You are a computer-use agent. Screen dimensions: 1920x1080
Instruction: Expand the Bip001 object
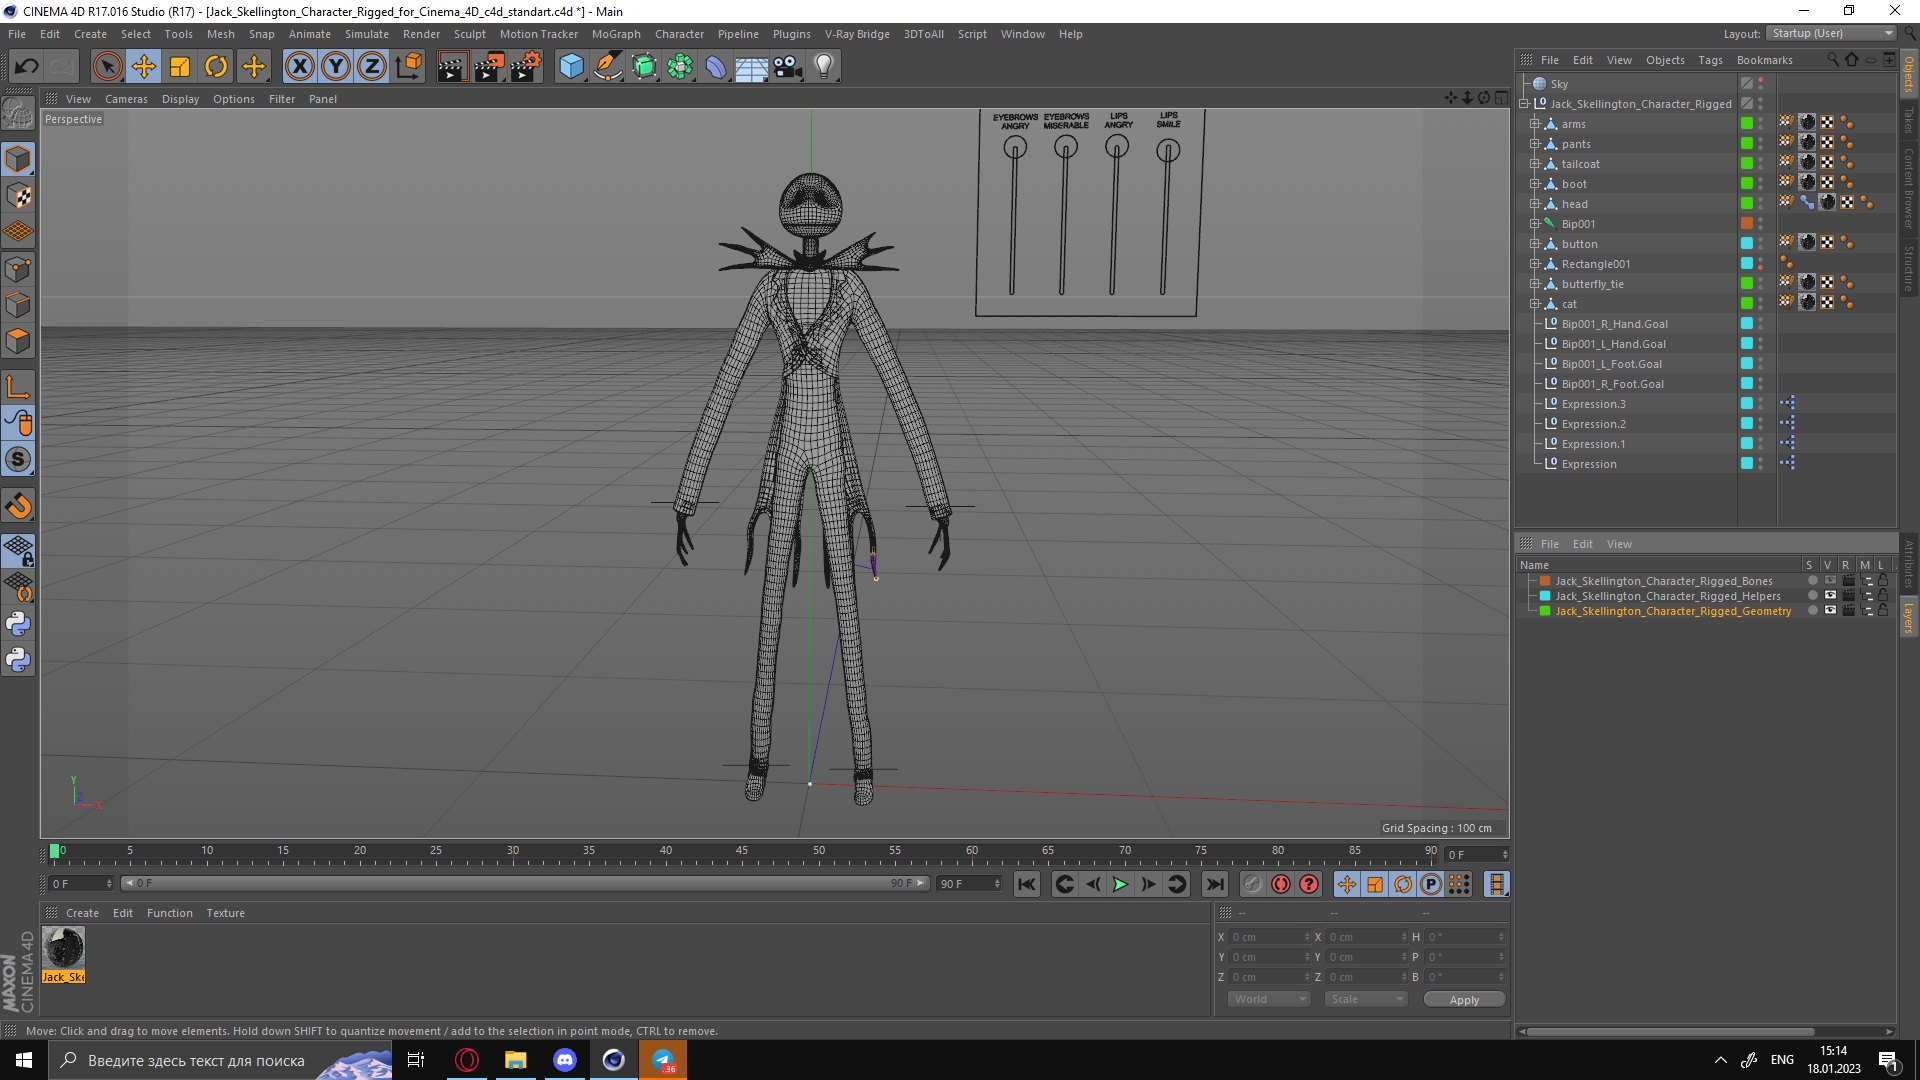pyautogui.click(x=1534, y=224)
